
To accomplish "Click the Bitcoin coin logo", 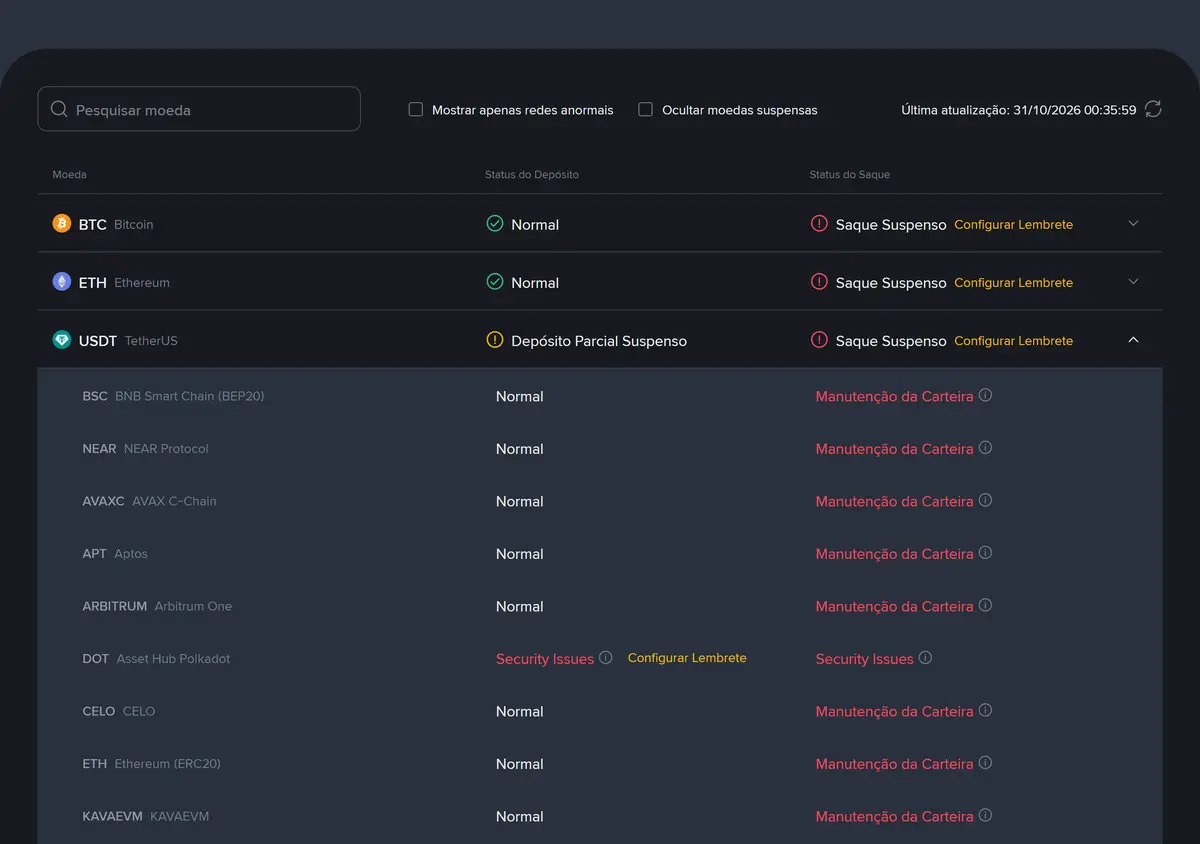I will click(x=62, y=224).
